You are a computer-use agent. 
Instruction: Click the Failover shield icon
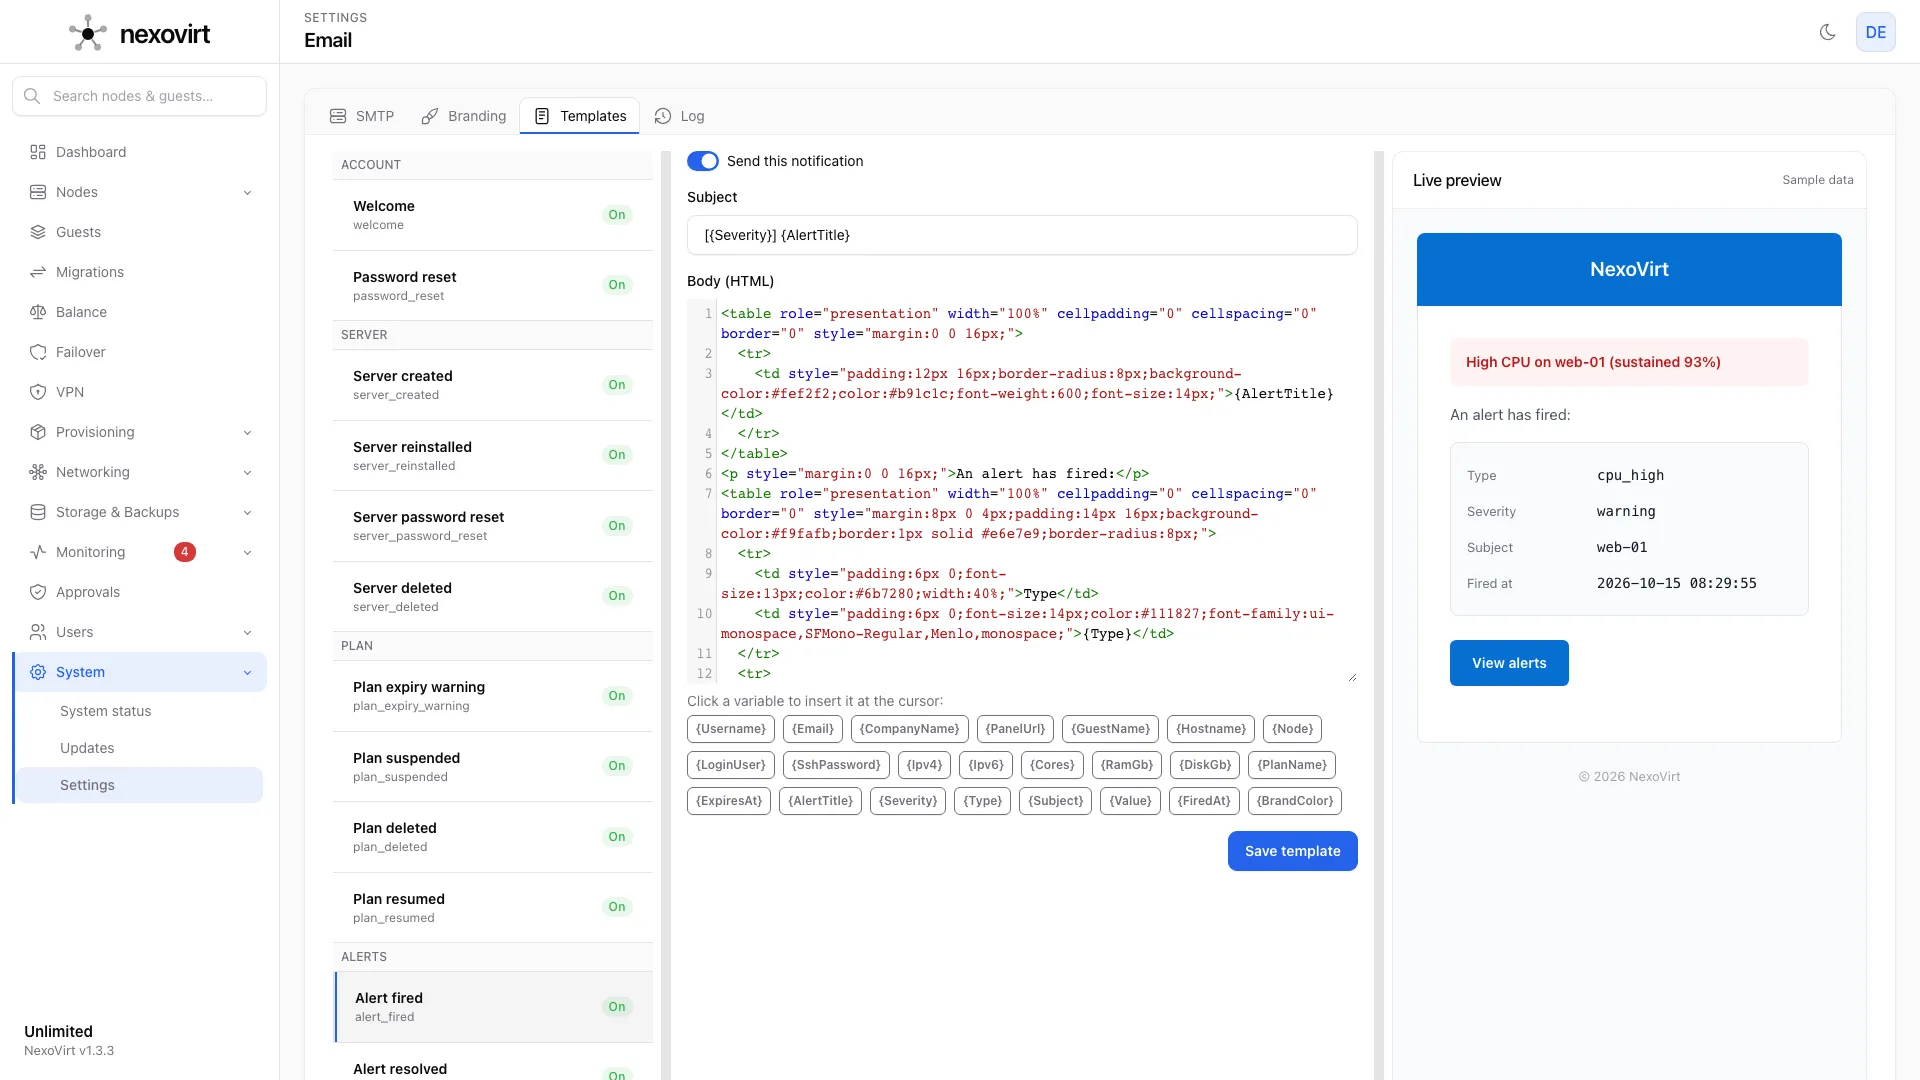38,352
